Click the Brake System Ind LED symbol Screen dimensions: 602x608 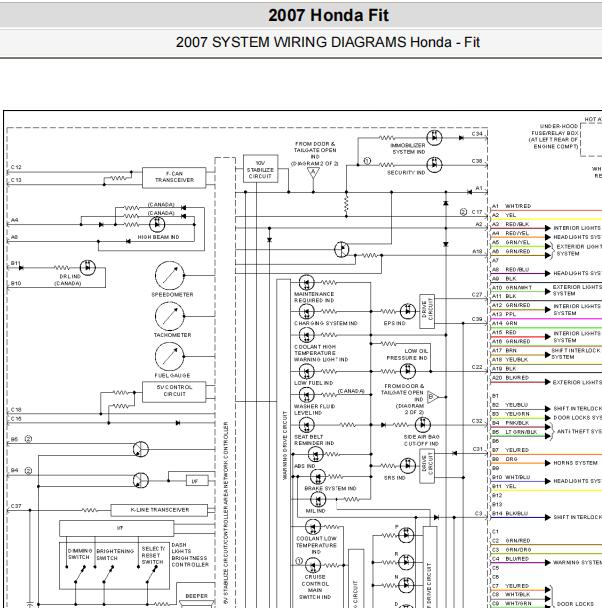(318, 477)
